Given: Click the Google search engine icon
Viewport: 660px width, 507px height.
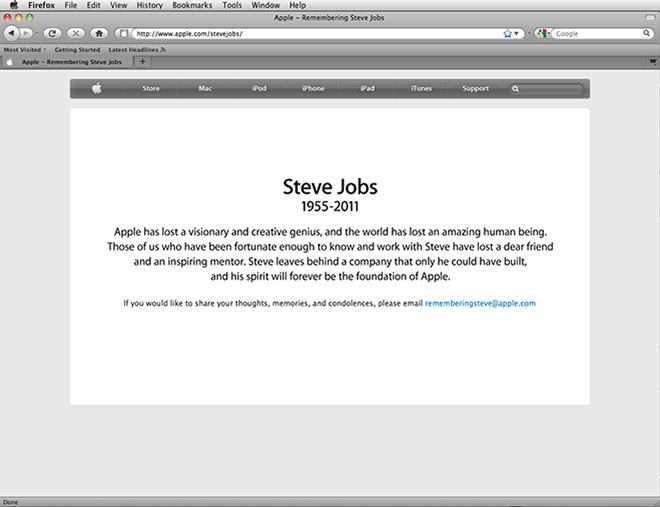Looking at the screenshot, I should coord(542,33).
